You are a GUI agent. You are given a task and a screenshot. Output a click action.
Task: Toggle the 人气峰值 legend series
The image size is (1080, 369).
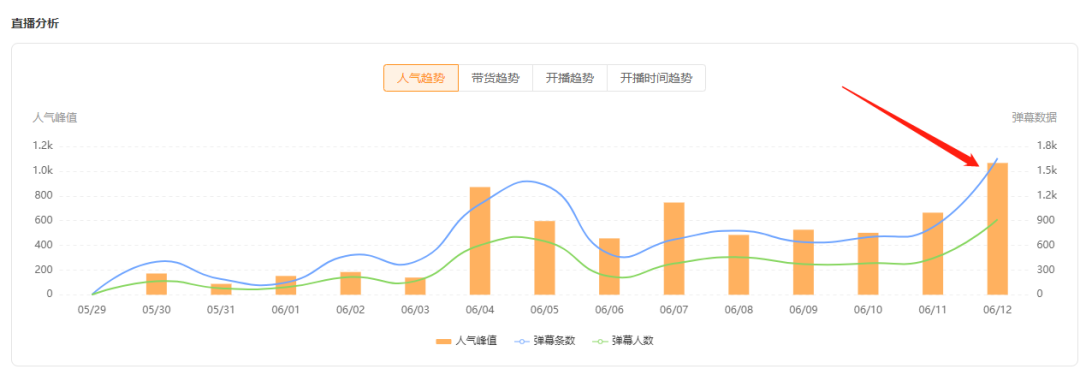pos(466,341)
